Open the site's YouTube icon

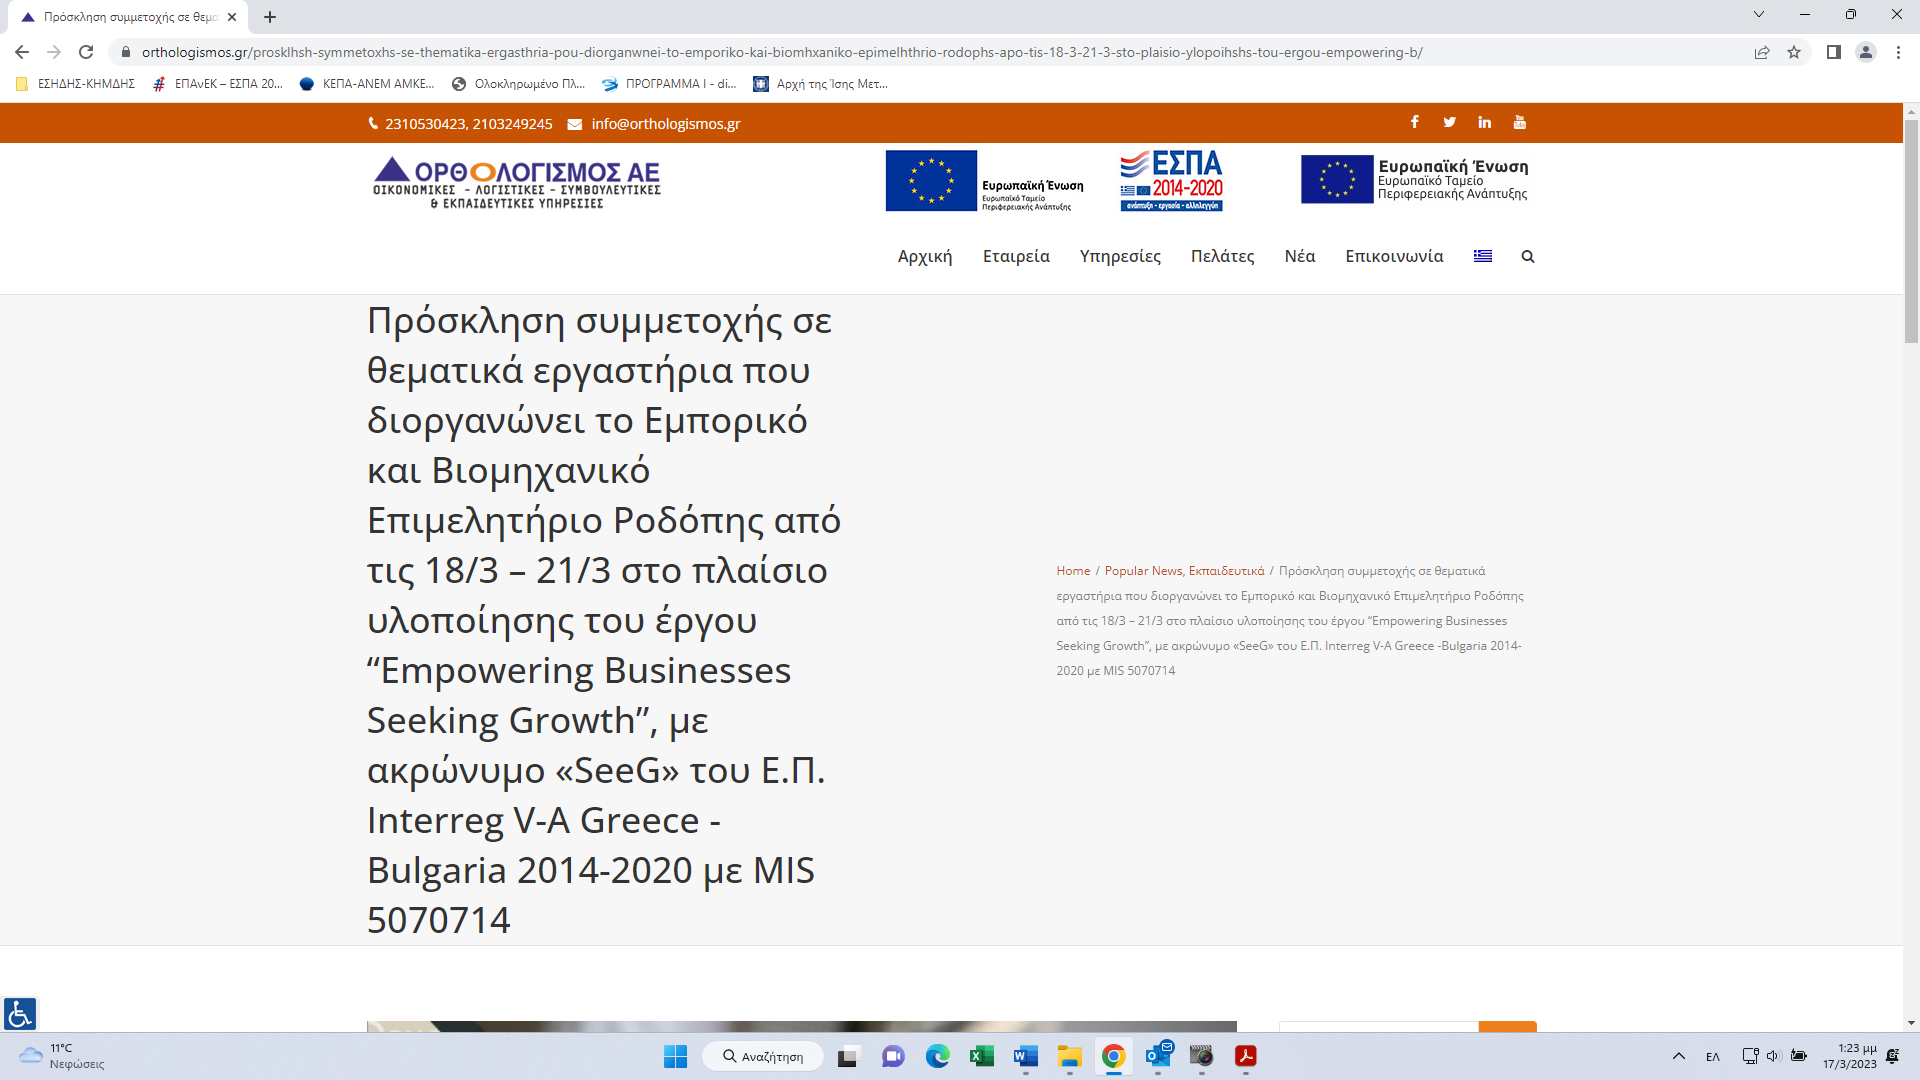(x=1519, y=122)
